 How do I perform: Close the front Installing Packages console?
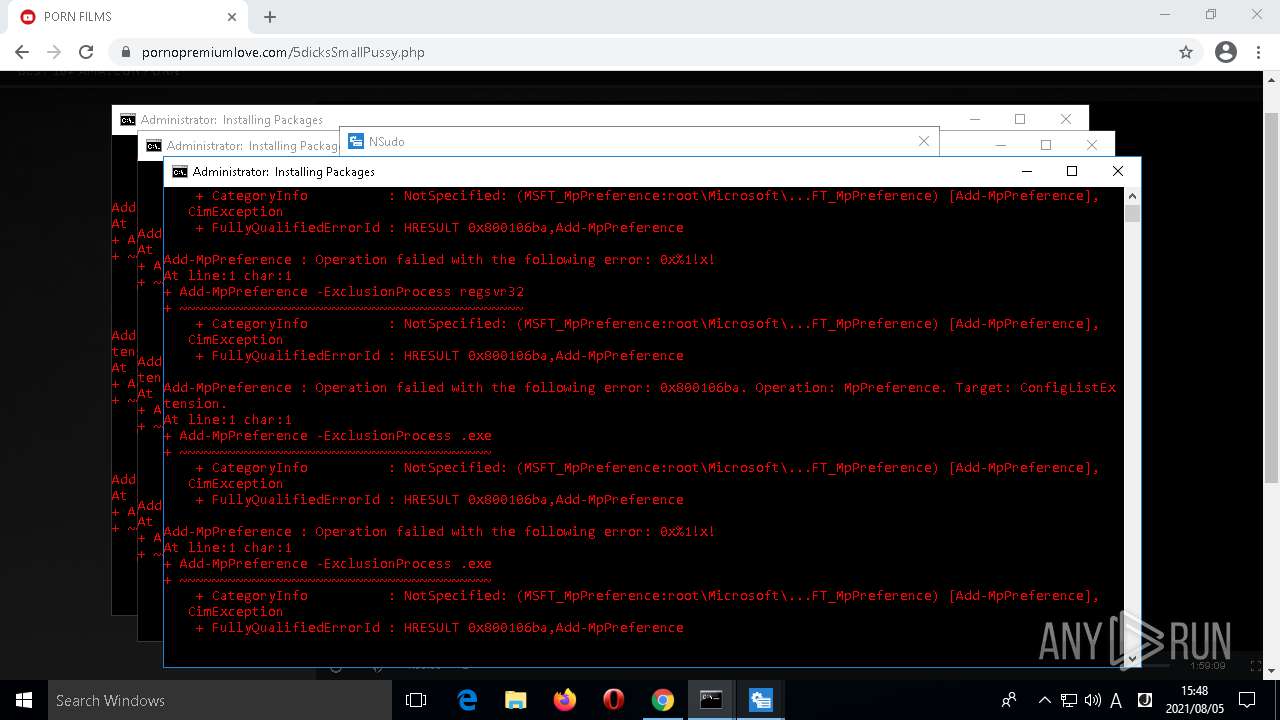tap(1118, 171)
